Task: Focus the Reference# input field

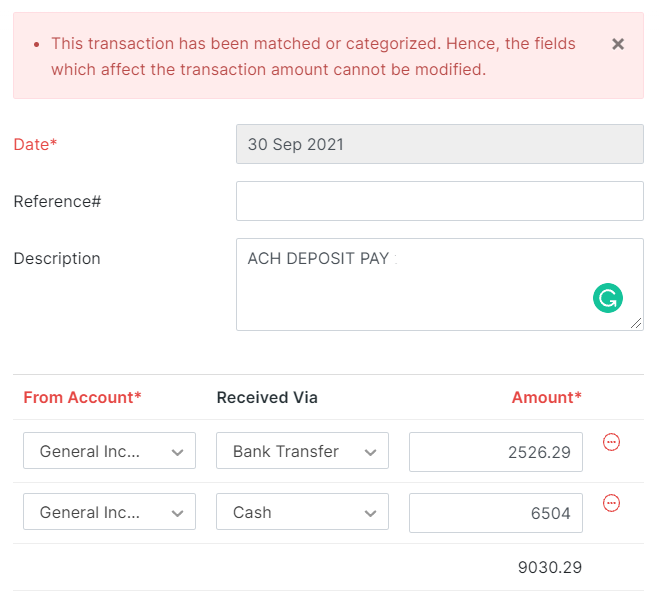Action: coord(440,201)
